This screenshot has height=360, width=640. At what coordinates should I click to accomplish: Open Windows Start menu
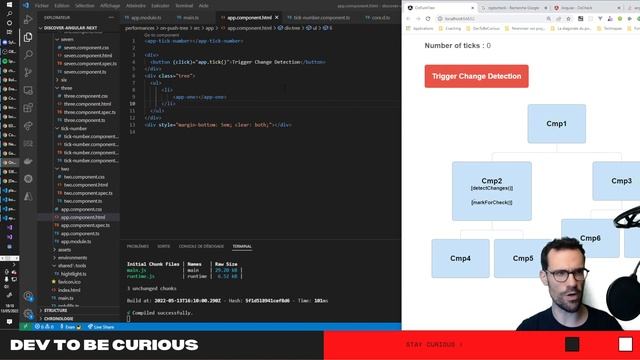pos(9,4)
